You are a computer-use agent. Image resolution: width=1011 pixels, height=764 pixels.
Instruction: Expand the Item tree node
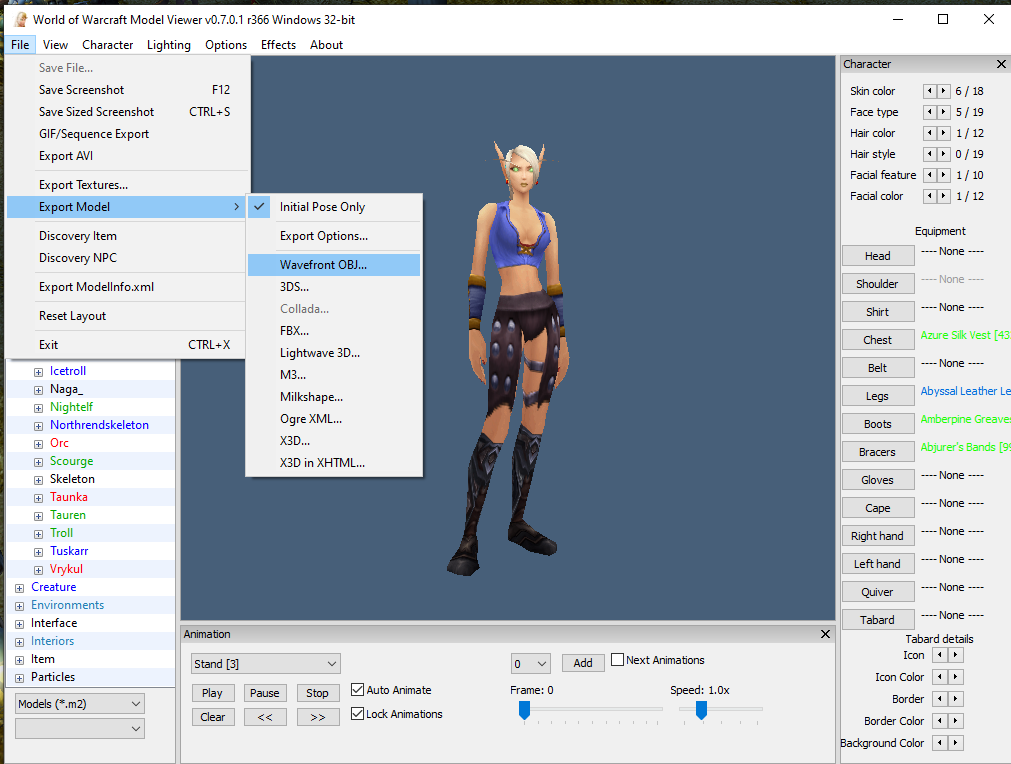[x=19, y=660]
